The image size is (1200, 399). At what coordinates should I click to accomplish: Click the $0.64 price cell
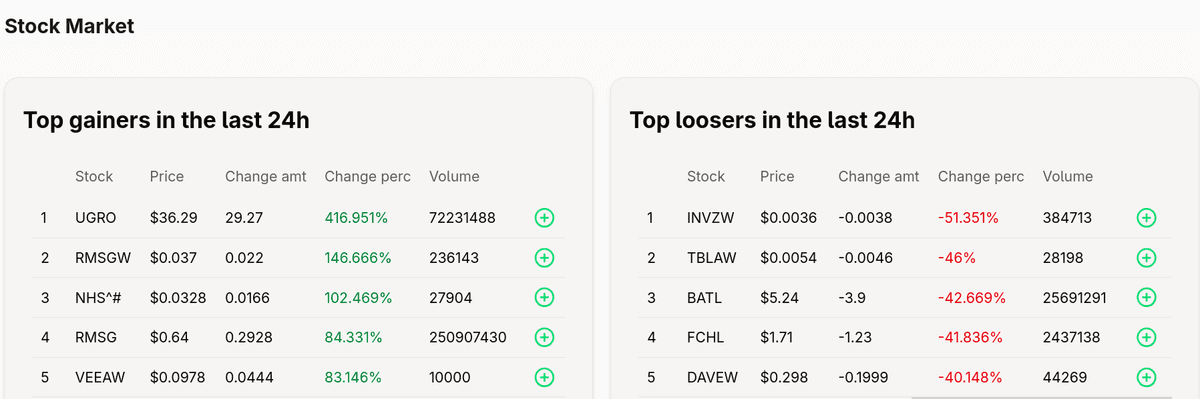(169, 337)
